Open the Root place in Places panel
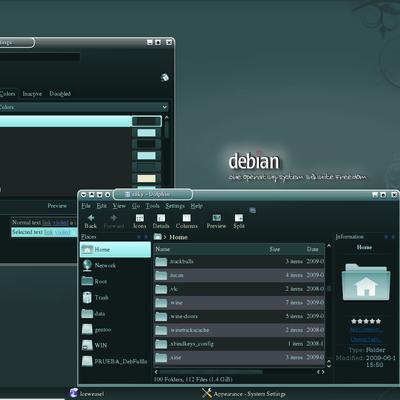This screenshot has height=400, width=400. click(x=115, y=281)
